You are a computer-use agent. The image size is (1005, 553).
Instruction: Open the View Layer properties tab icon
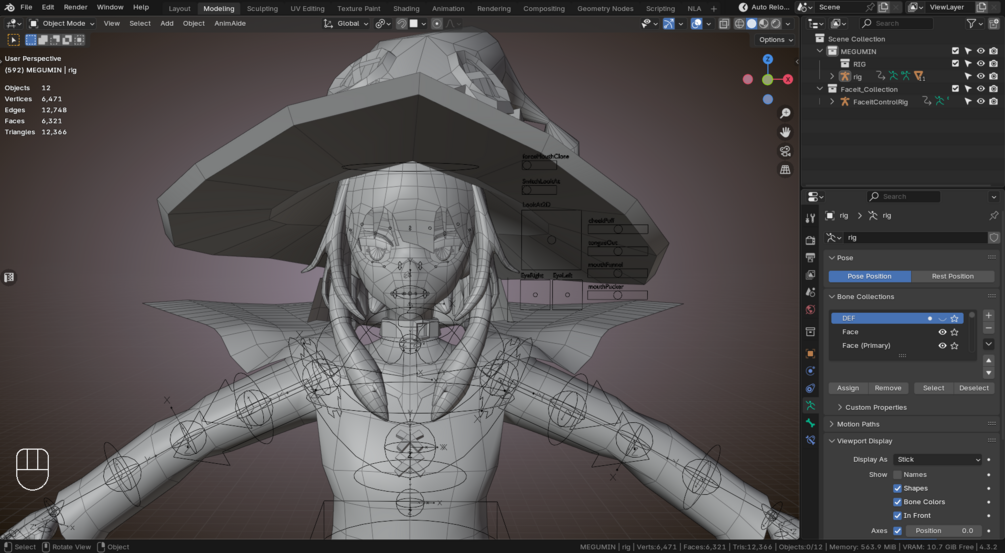[810, 275]
